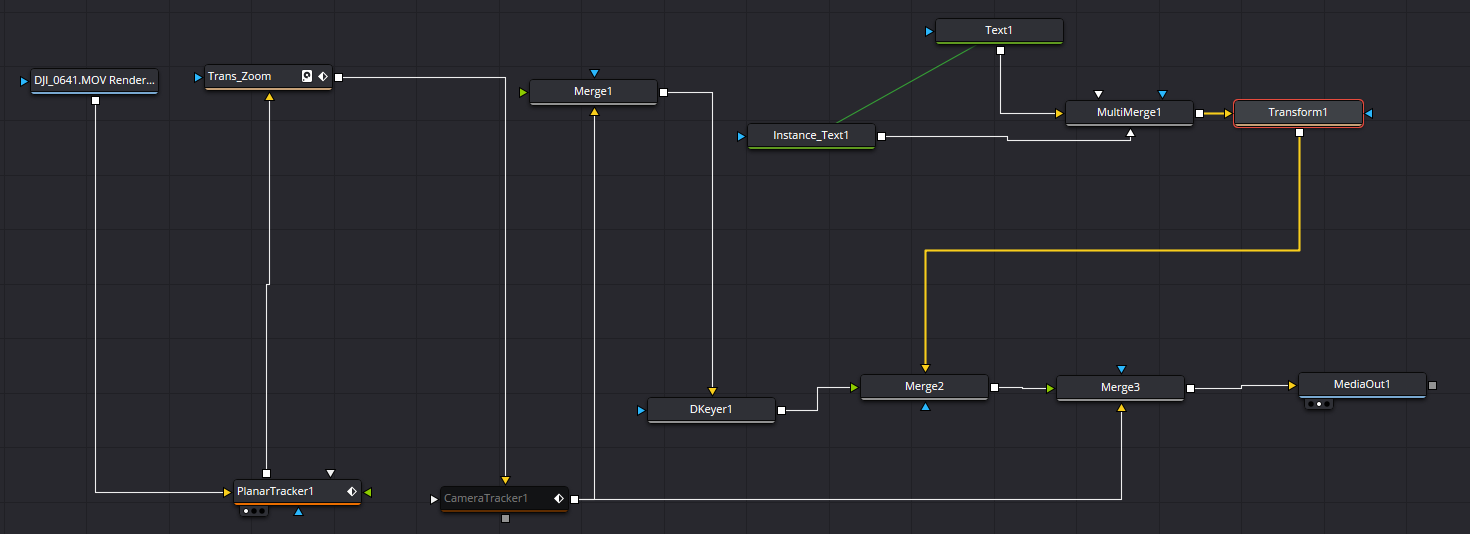Click the yellow connection line from Transform1
The height and width of the screenshot is (534, 1470).
point(1110,250)
